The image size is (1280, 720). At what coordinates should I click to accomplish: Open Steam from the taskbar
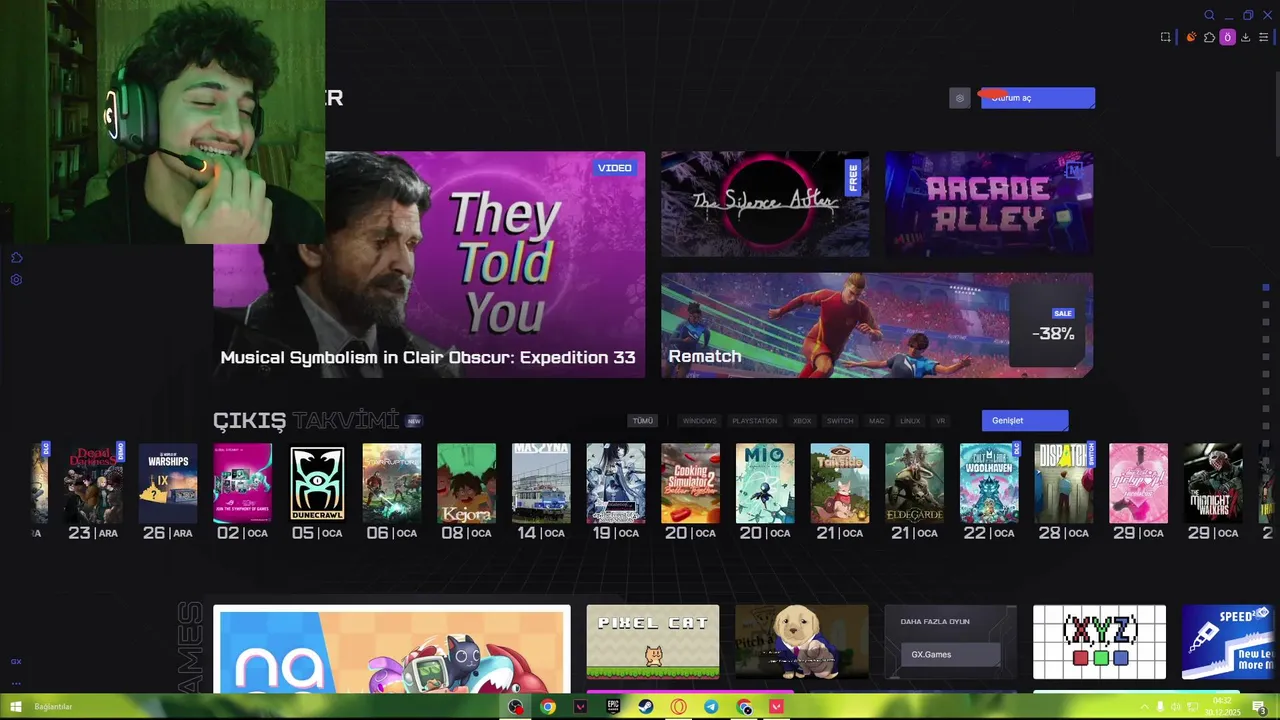[646, 707]
